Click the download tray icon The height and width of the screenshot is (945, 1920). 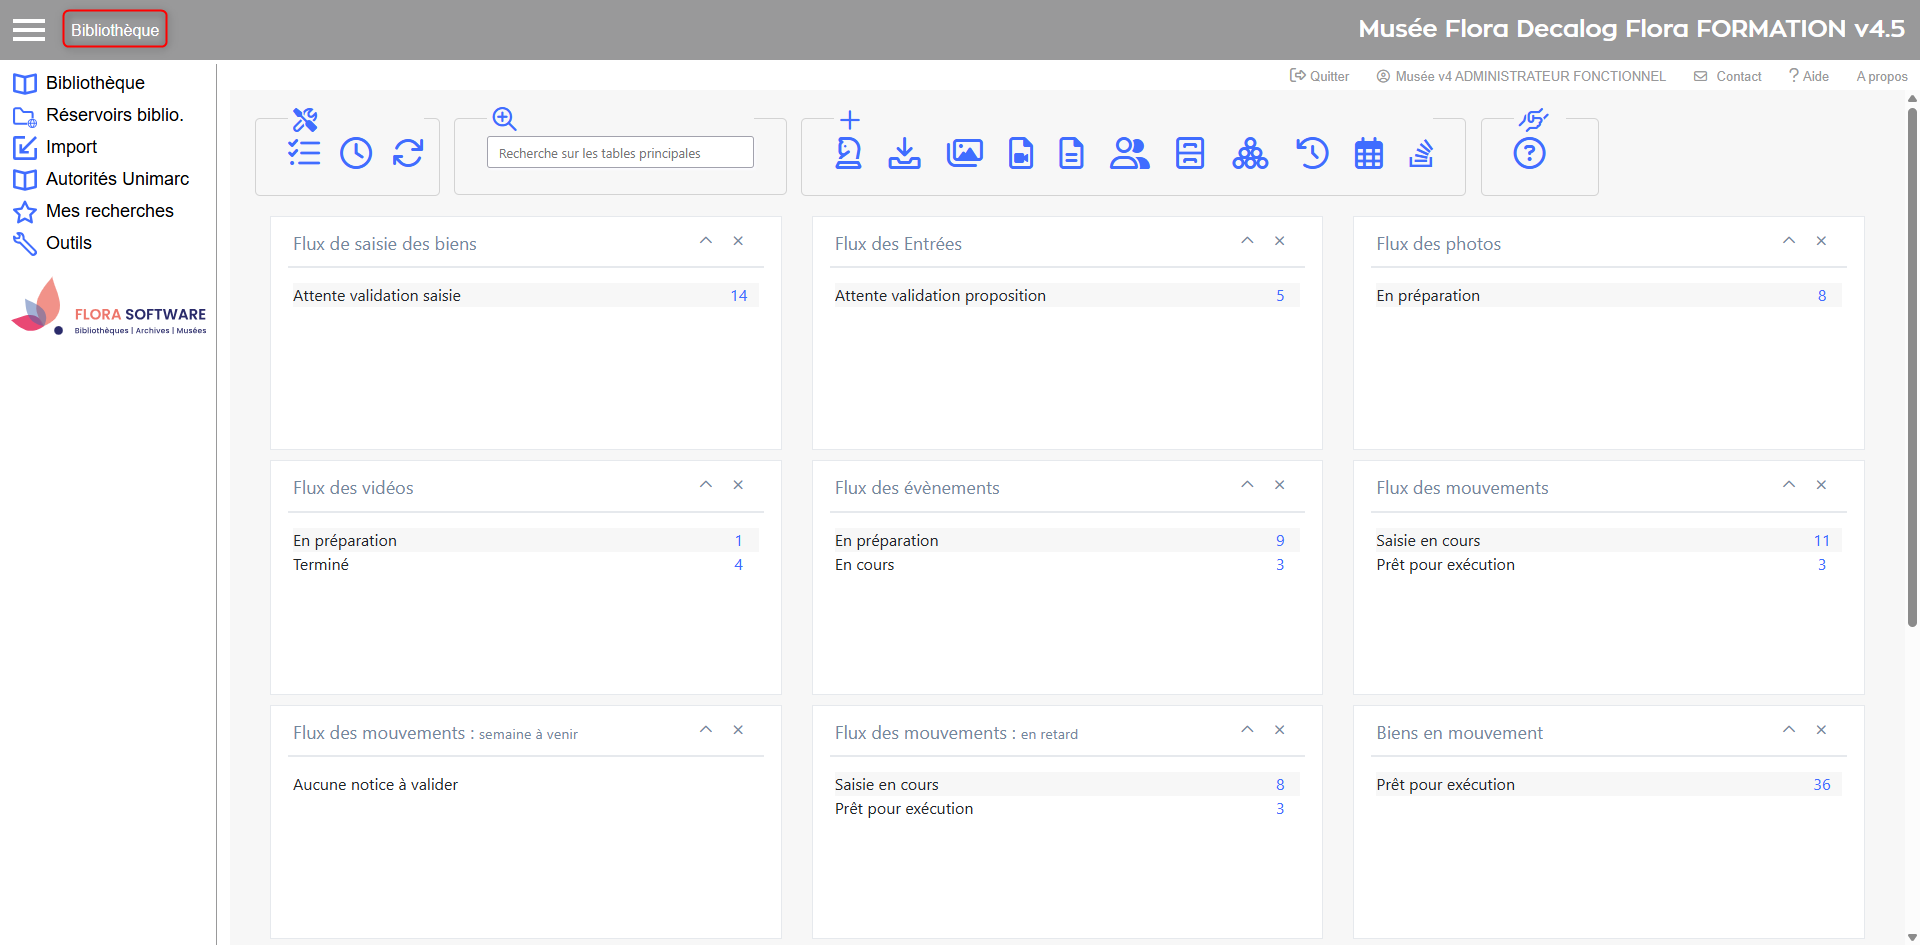pos(904,153)
